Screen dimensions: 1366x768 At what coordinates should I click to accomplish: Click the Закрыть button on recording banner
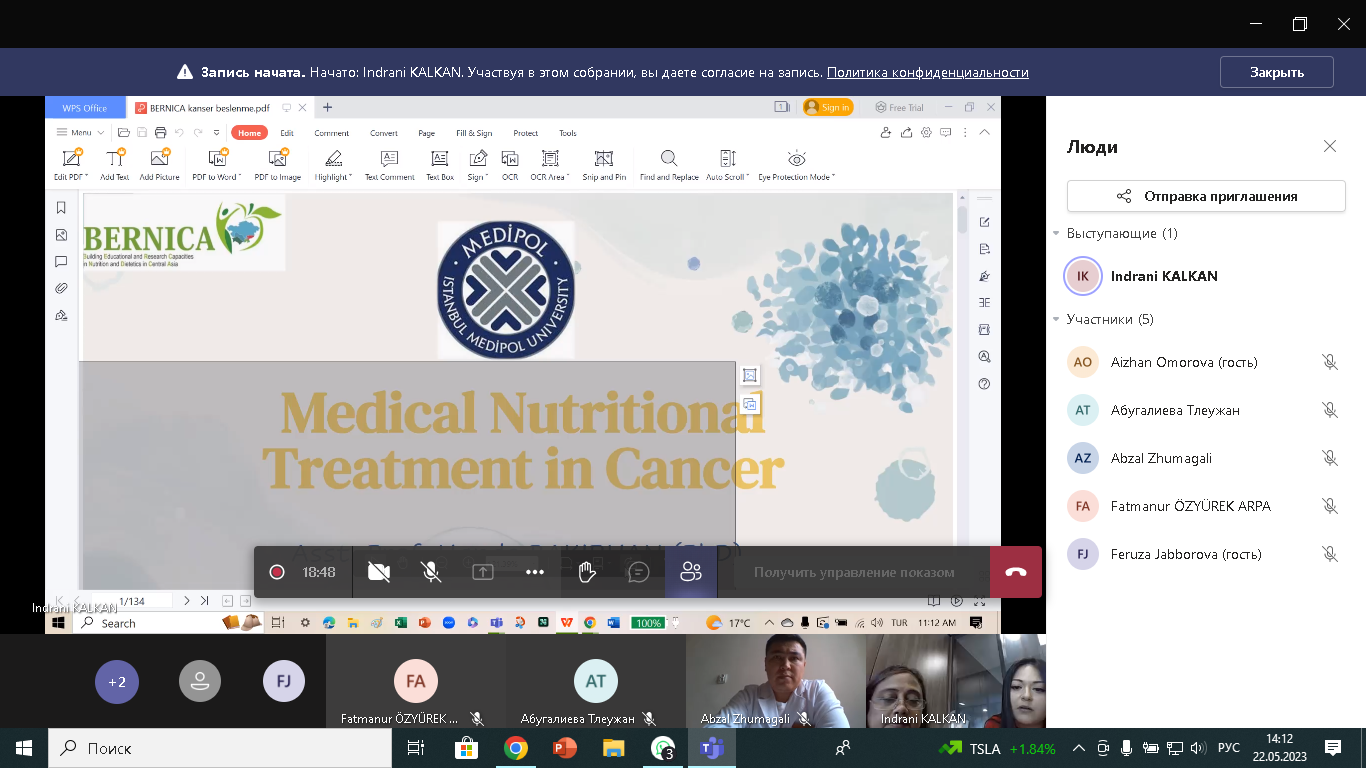click(x=1277, y=72)
